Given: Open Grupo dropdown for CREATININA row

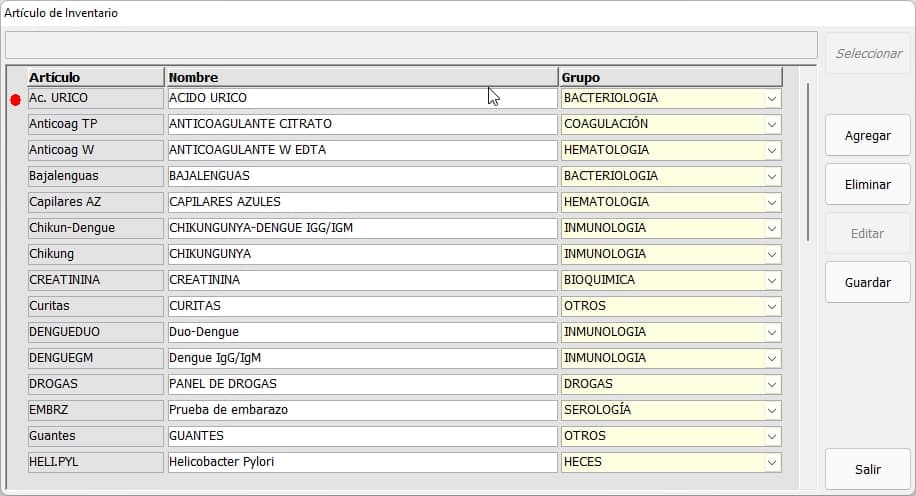Looking at the screenshot, I should click(x=772, y=280).
